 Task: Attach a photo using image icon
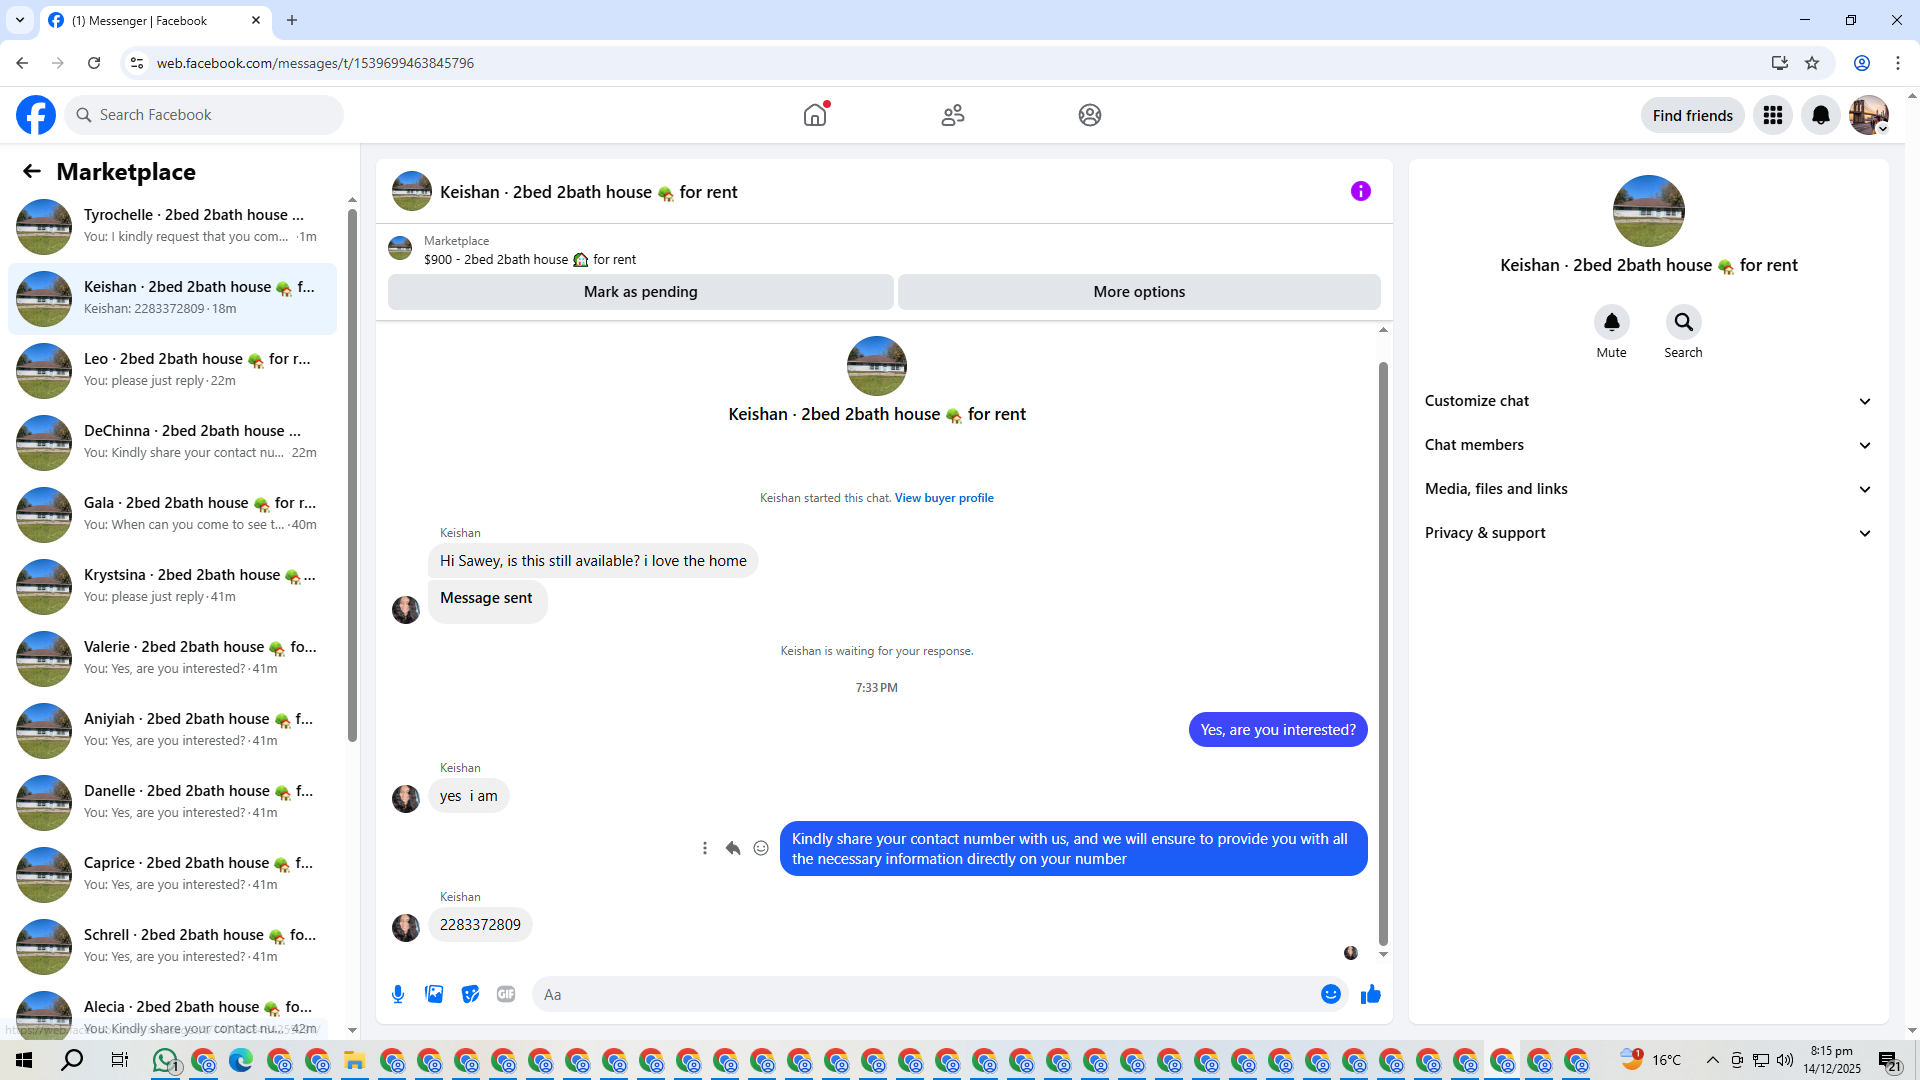434,994
